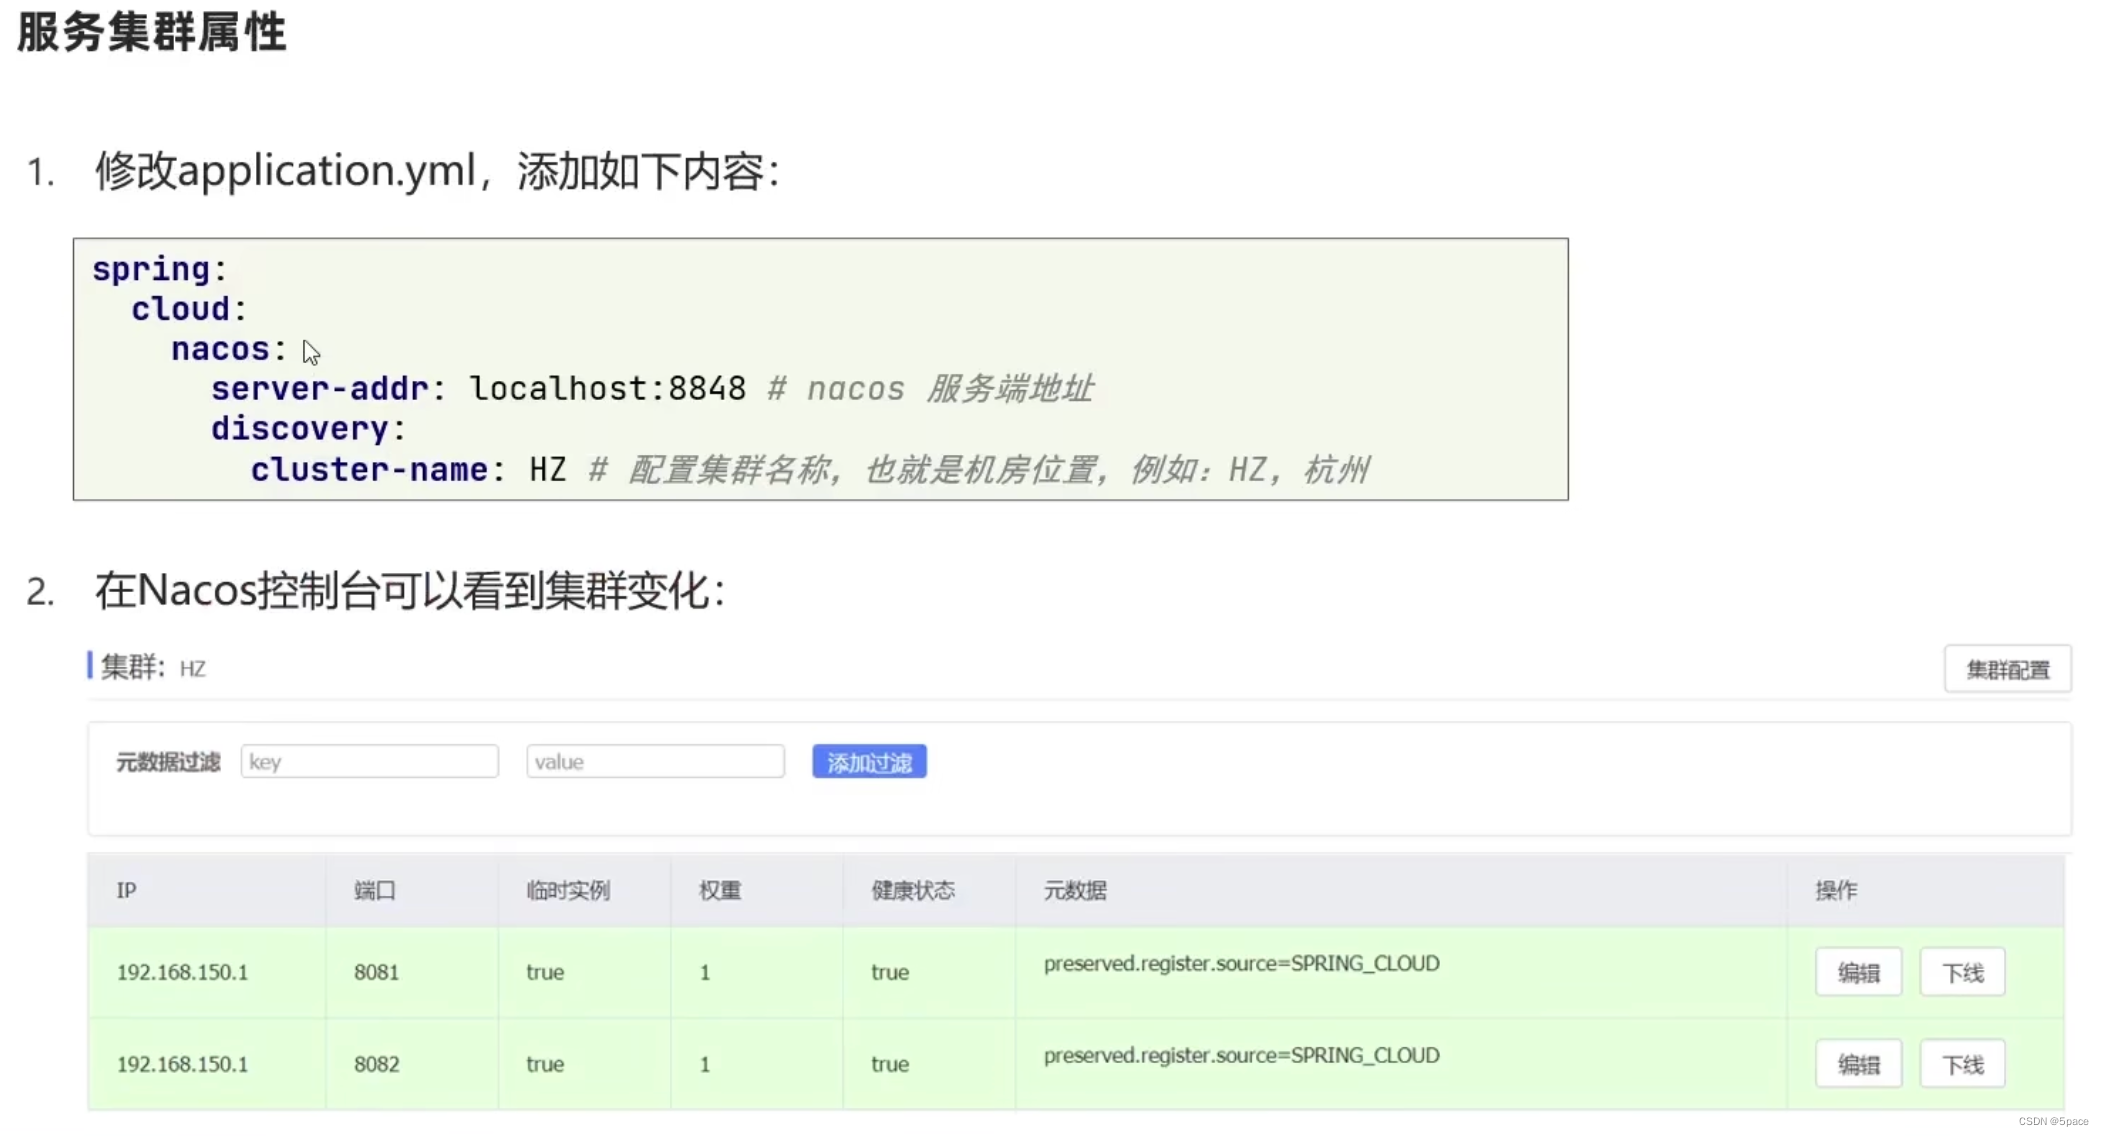Select the 端口 column header
The height and width of the screenshot is (1136, 2104).
pyautogui.click(x=375, y=890)
